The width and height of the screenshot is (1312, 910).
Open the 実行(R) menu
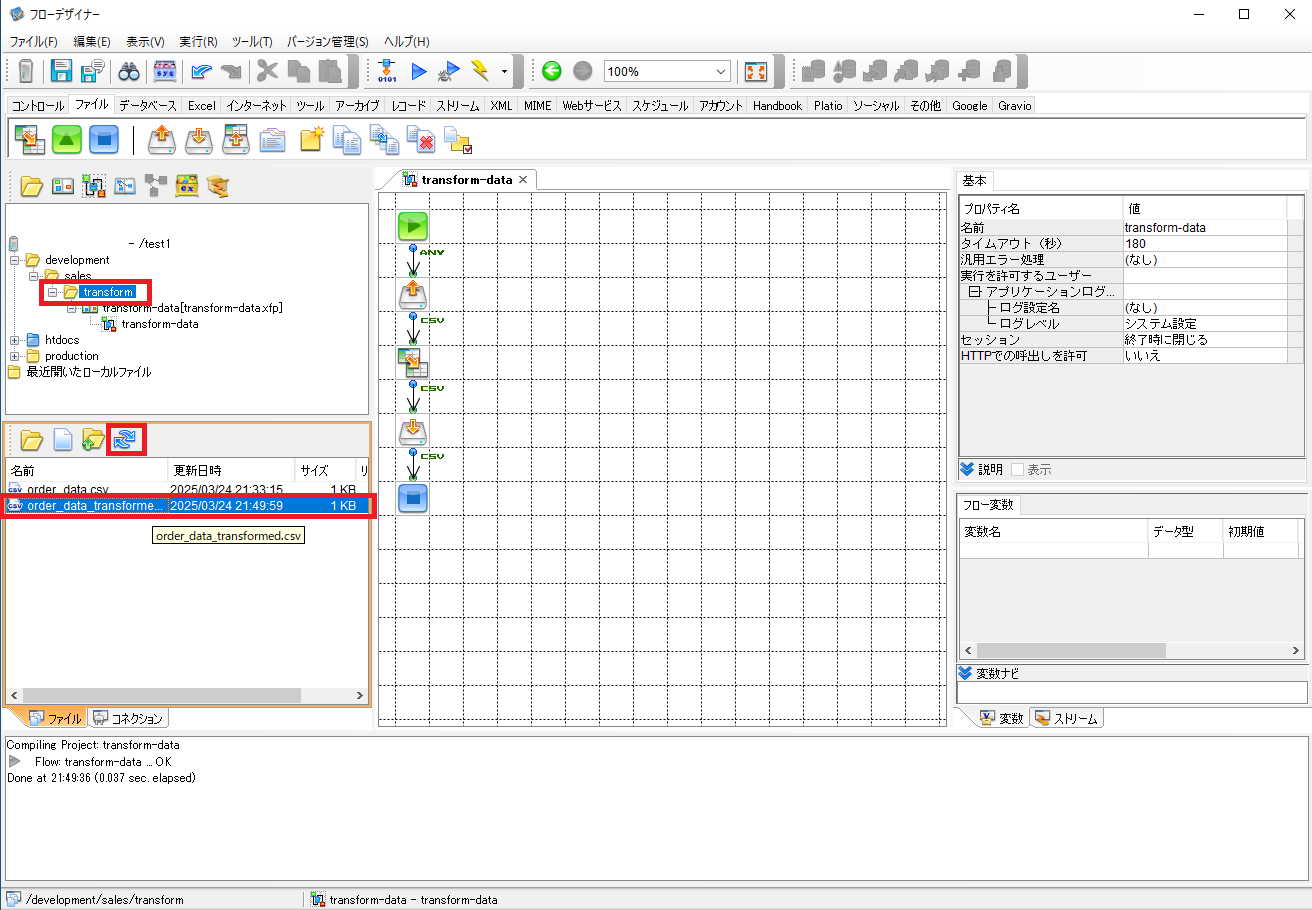(198, 41)
